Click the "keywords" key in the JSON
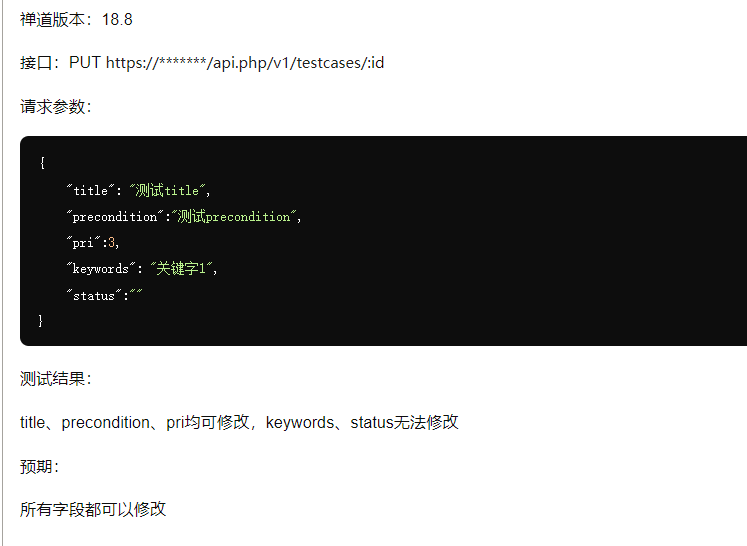 [102, 268]
